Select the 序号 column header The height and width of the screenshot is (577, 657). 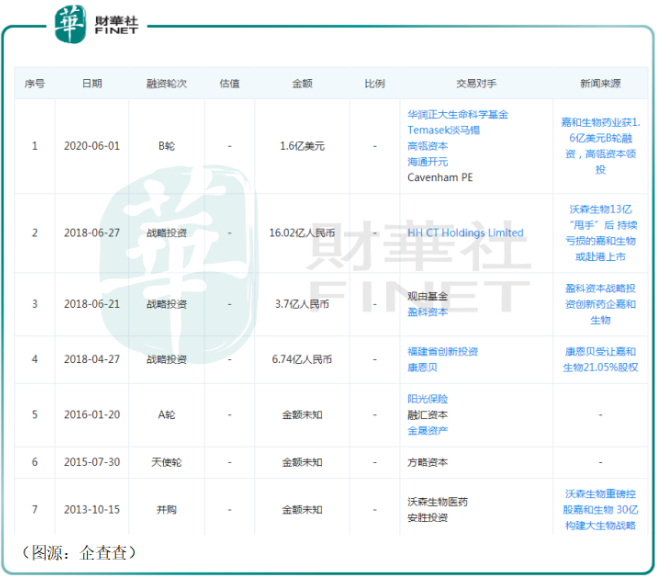[x=35, y=84]
